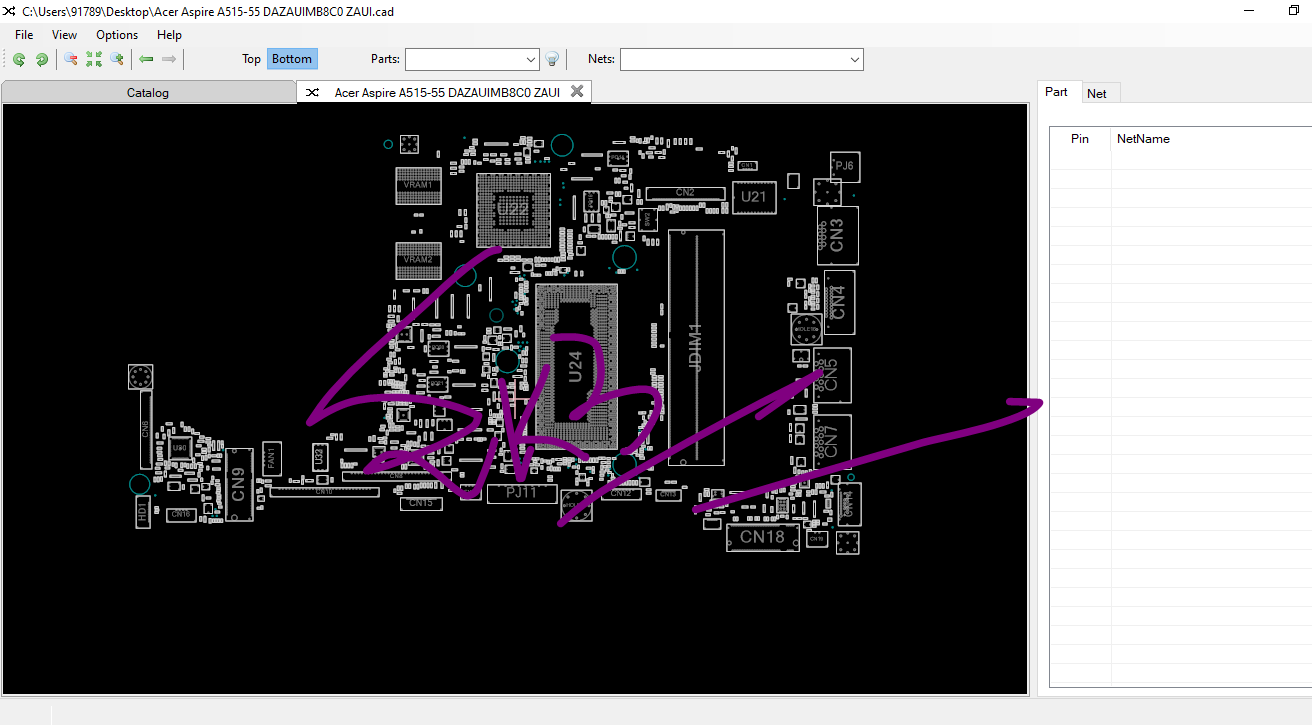Select the CN2 connector on the board
Screen dimensions: 1312x725
coord(685,192)
